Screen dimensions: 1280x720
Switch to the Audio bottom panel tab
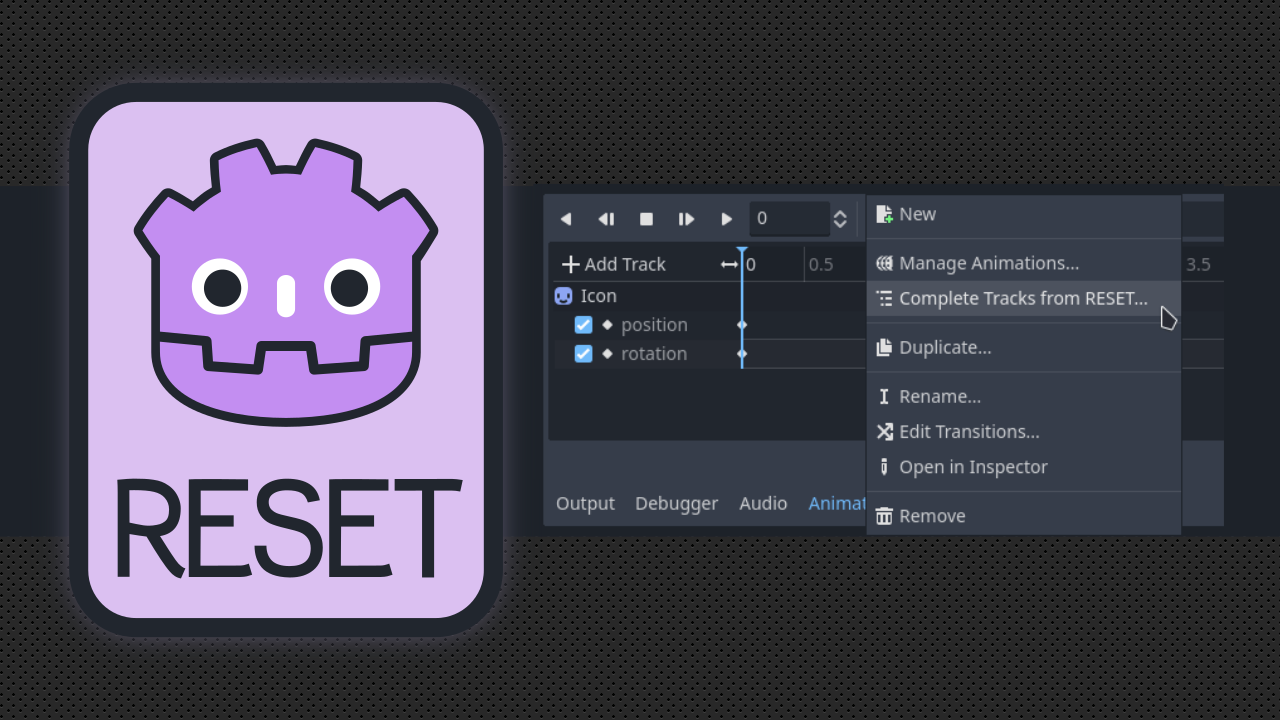tap(763, 503)
